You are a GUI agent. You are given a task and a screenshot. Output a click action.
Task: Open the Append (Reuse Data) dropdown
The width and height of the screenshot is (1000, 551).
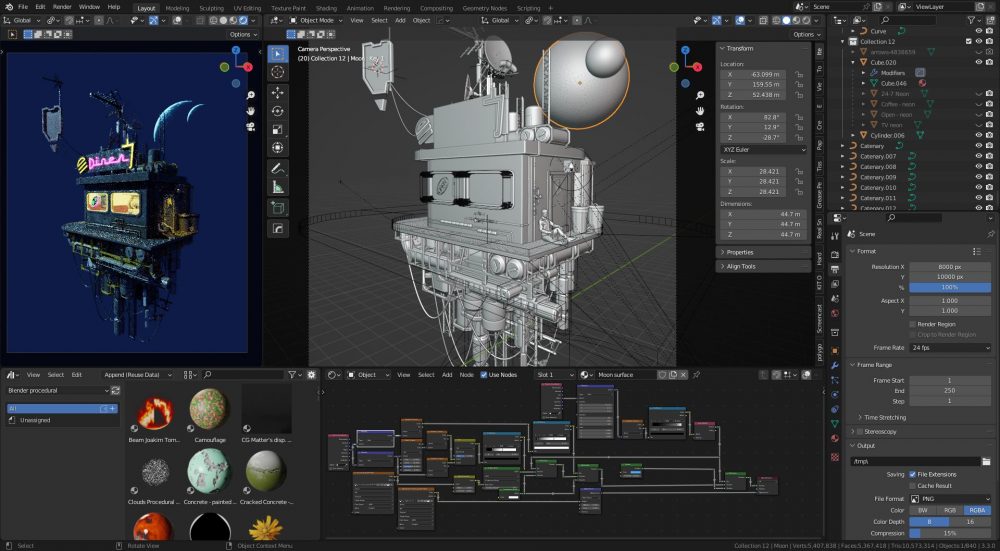pyautogui.click(x=138, y=375)
